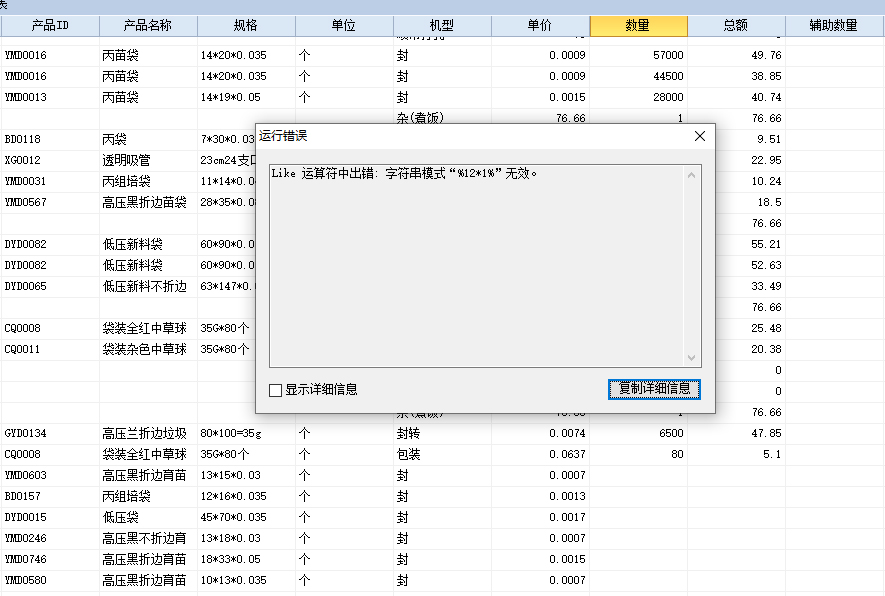This screenshot has height=596, width=885.
Task: Select the 单位 column header
Action: 344,25
